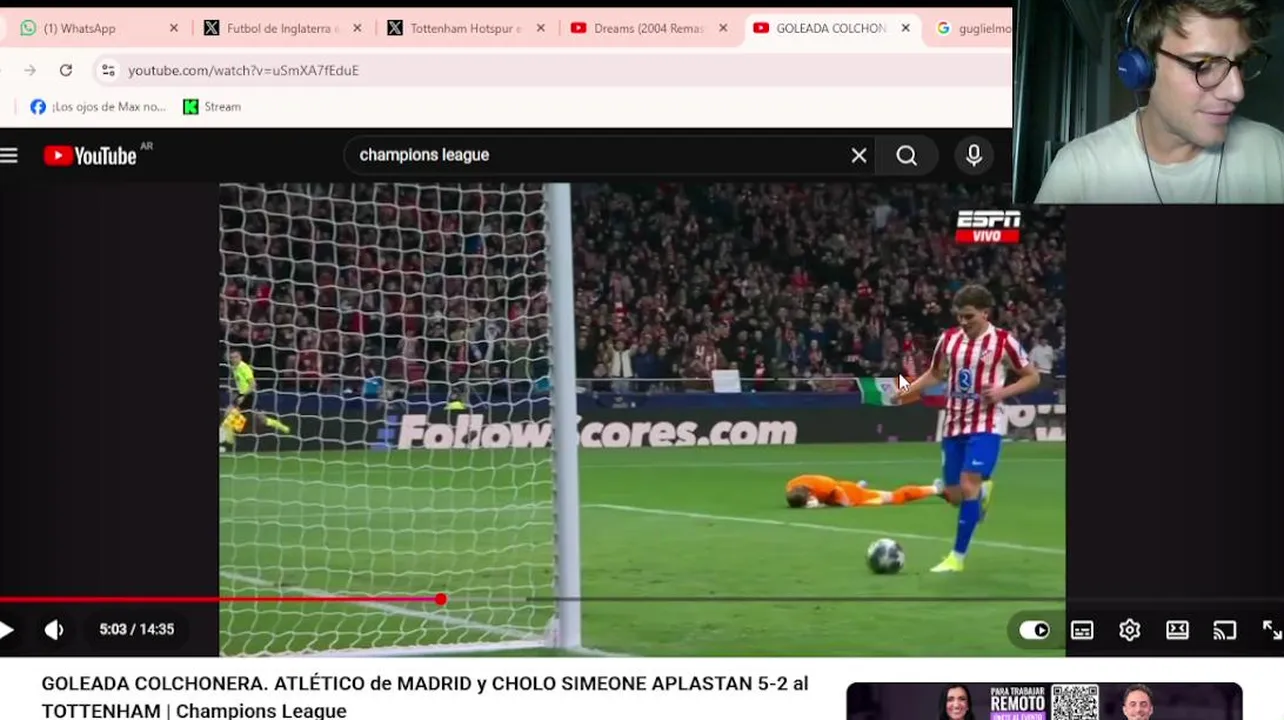
Task: Open the YouTube hamburger menu
Action: [x=9, y=155]
